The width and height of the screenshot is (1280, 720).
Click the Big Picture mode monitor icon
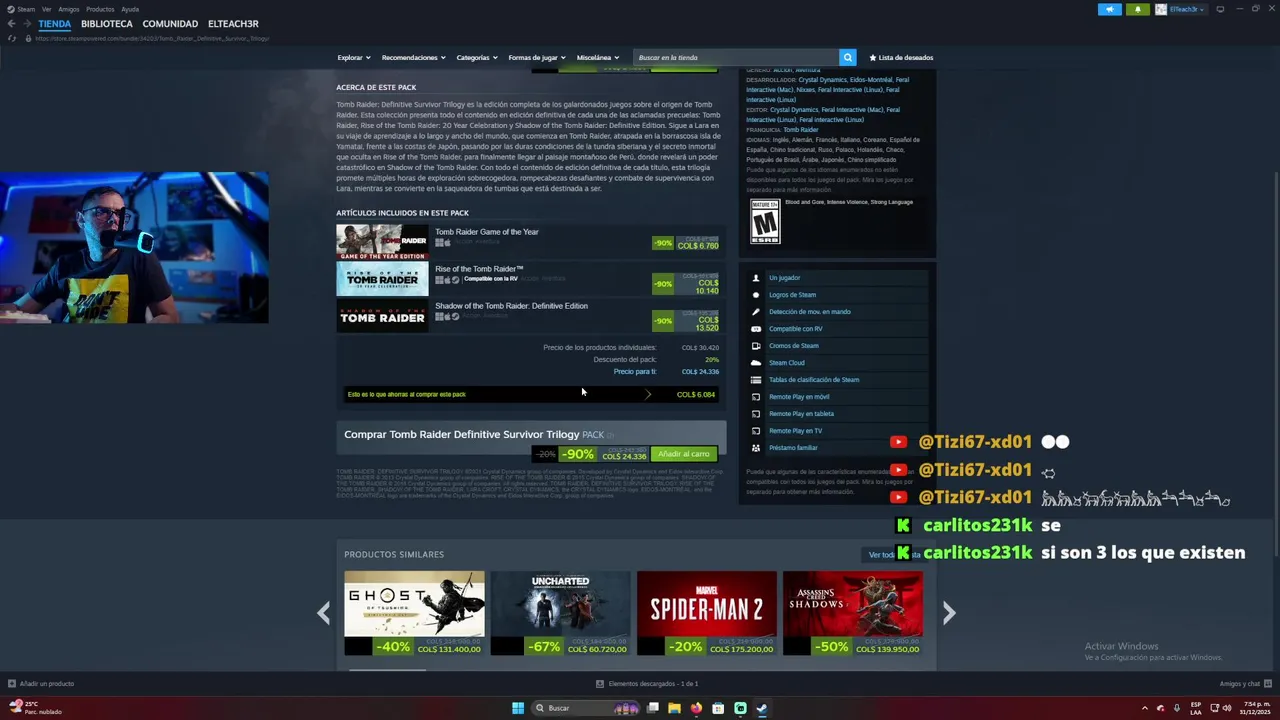[x=1220, y=9]
